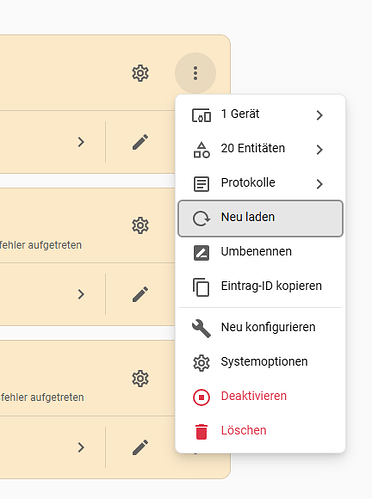Screen dimensions: 372x499
Task: Click the pencil edit icon in the top card
Action: coord(140,142)
